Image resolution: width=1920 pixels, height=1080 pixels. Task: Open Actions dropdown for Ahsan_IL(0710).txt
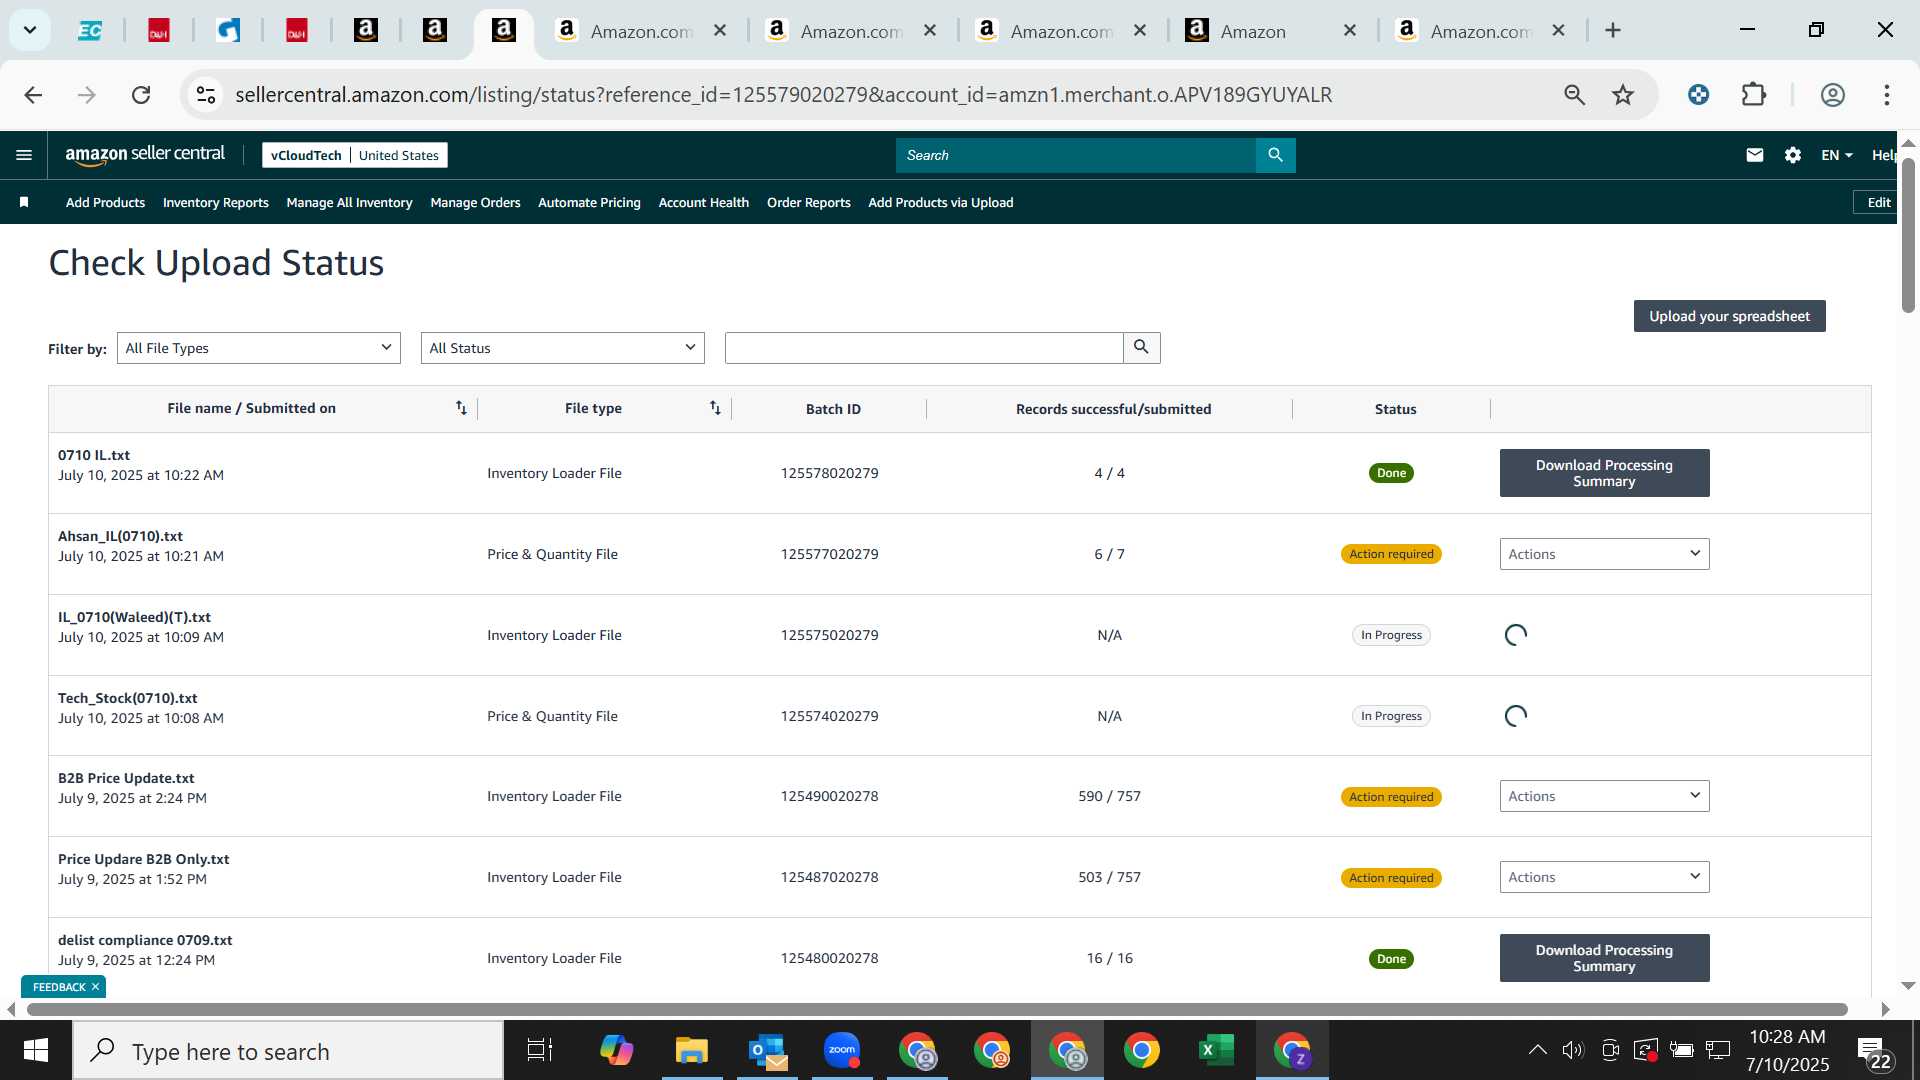coord(1604,554)
